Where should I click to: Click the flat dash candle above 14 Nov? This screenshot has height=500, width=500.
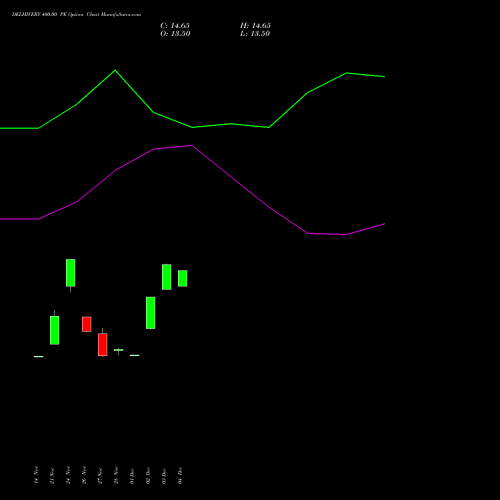[39, 357]
